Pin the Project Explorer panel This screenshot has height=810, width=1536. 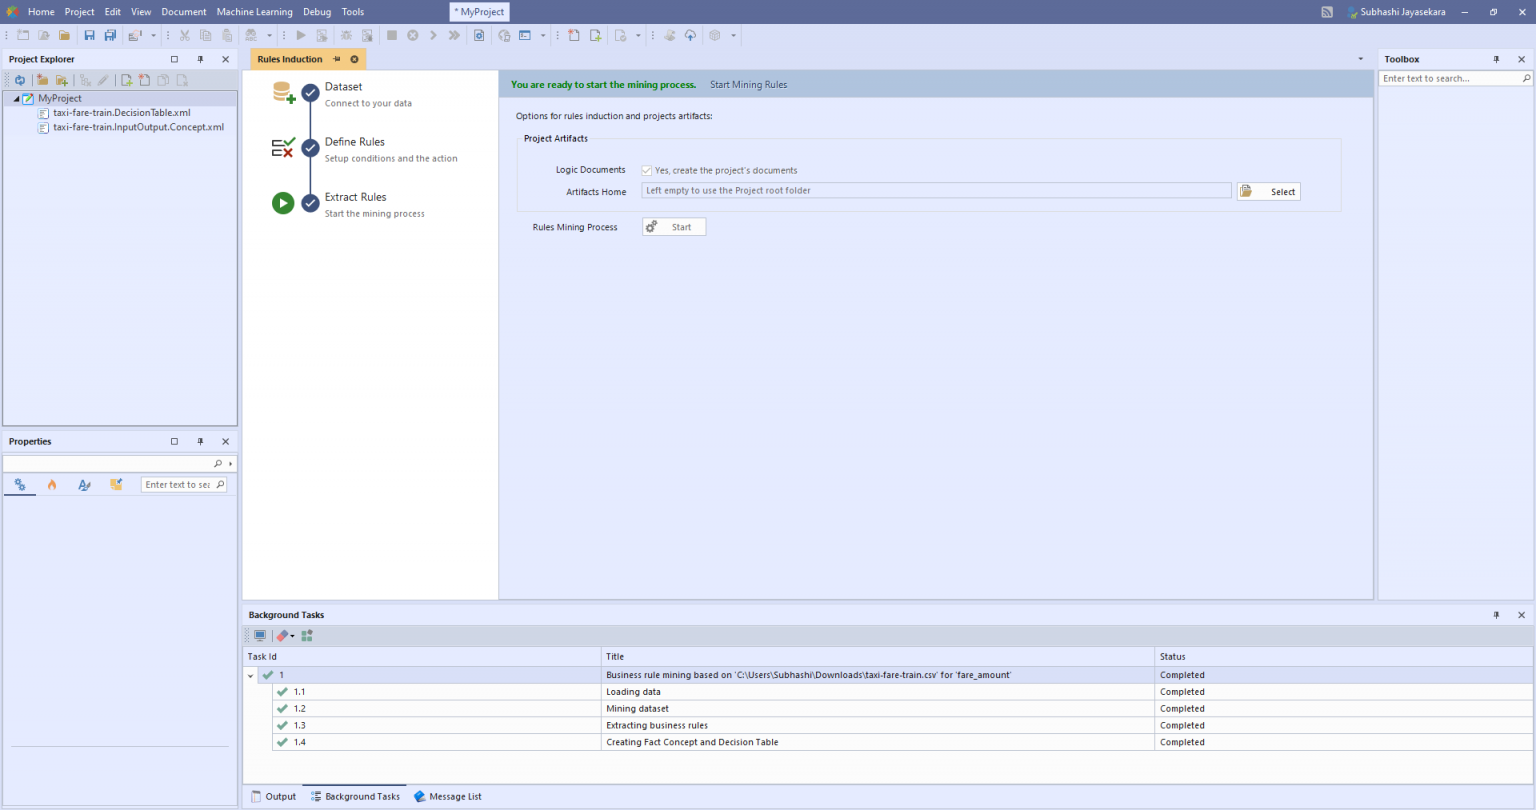coord(200,59)
